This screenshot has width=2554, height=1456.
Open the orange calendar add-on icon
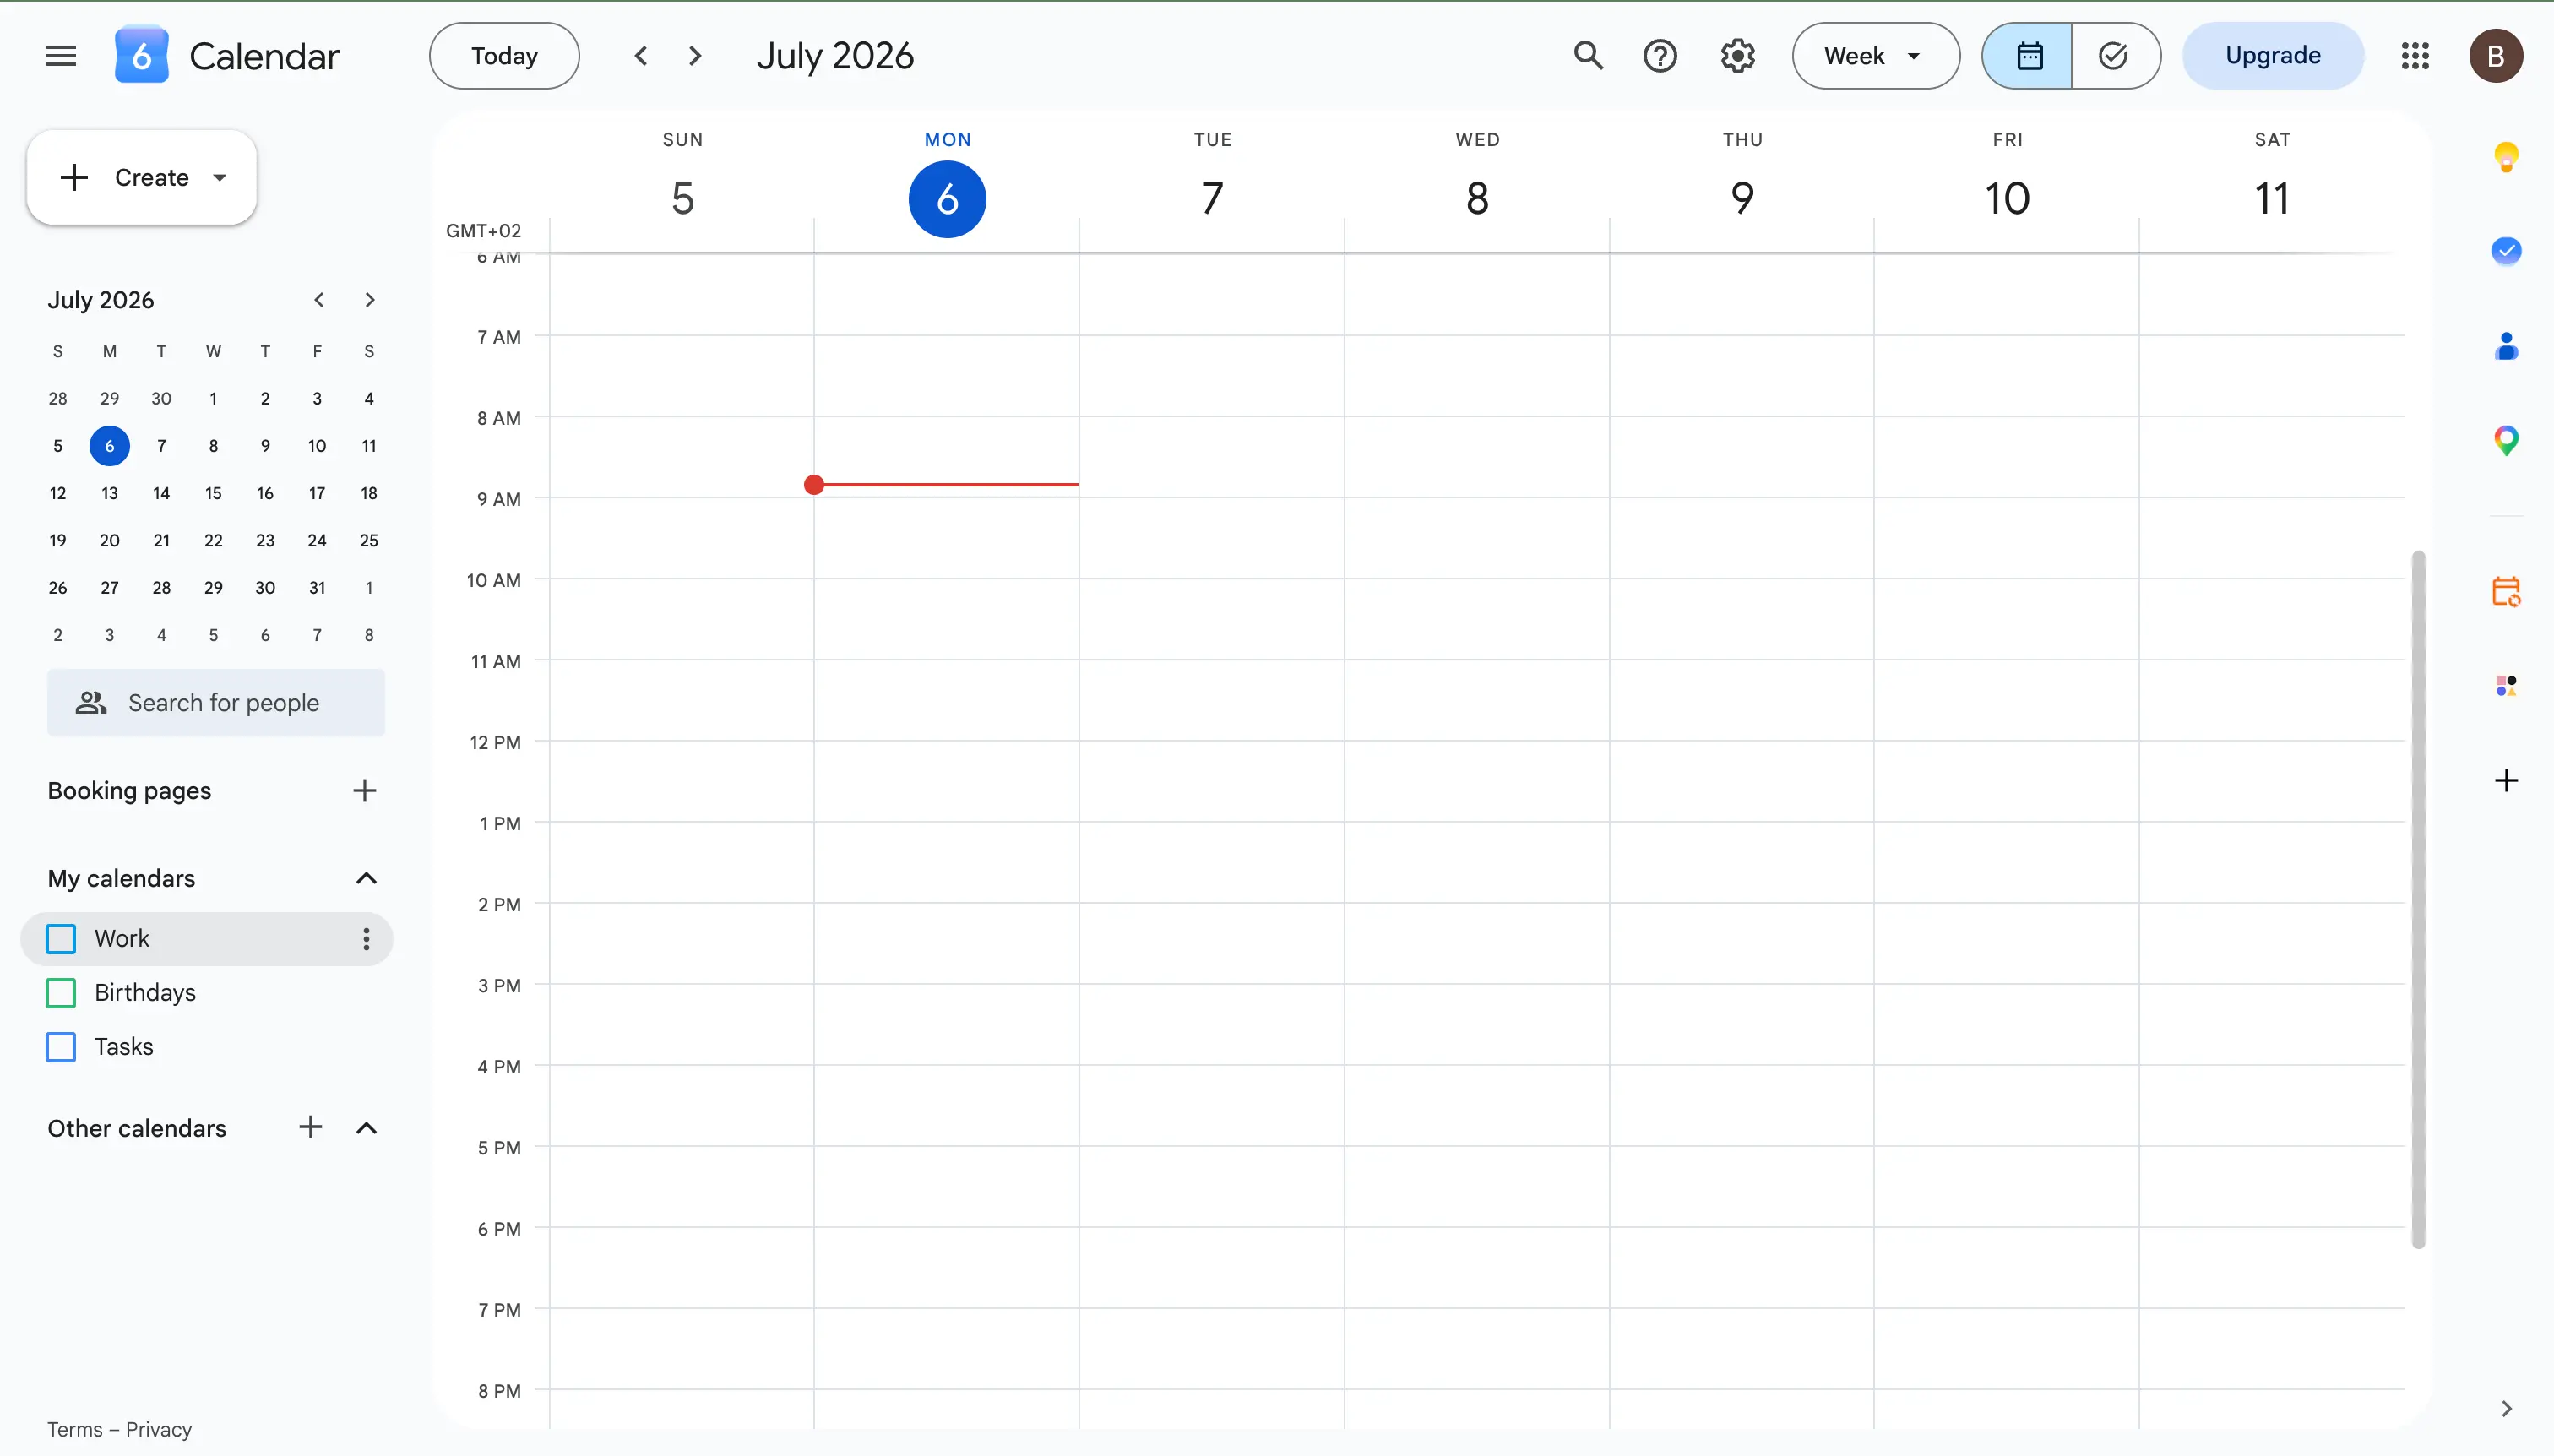[2506, 591]
